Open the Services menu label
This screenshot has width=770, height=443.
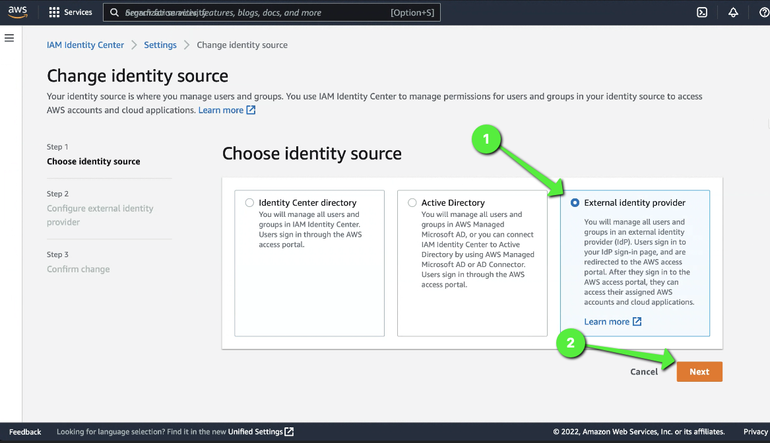(x=78, y=12)
